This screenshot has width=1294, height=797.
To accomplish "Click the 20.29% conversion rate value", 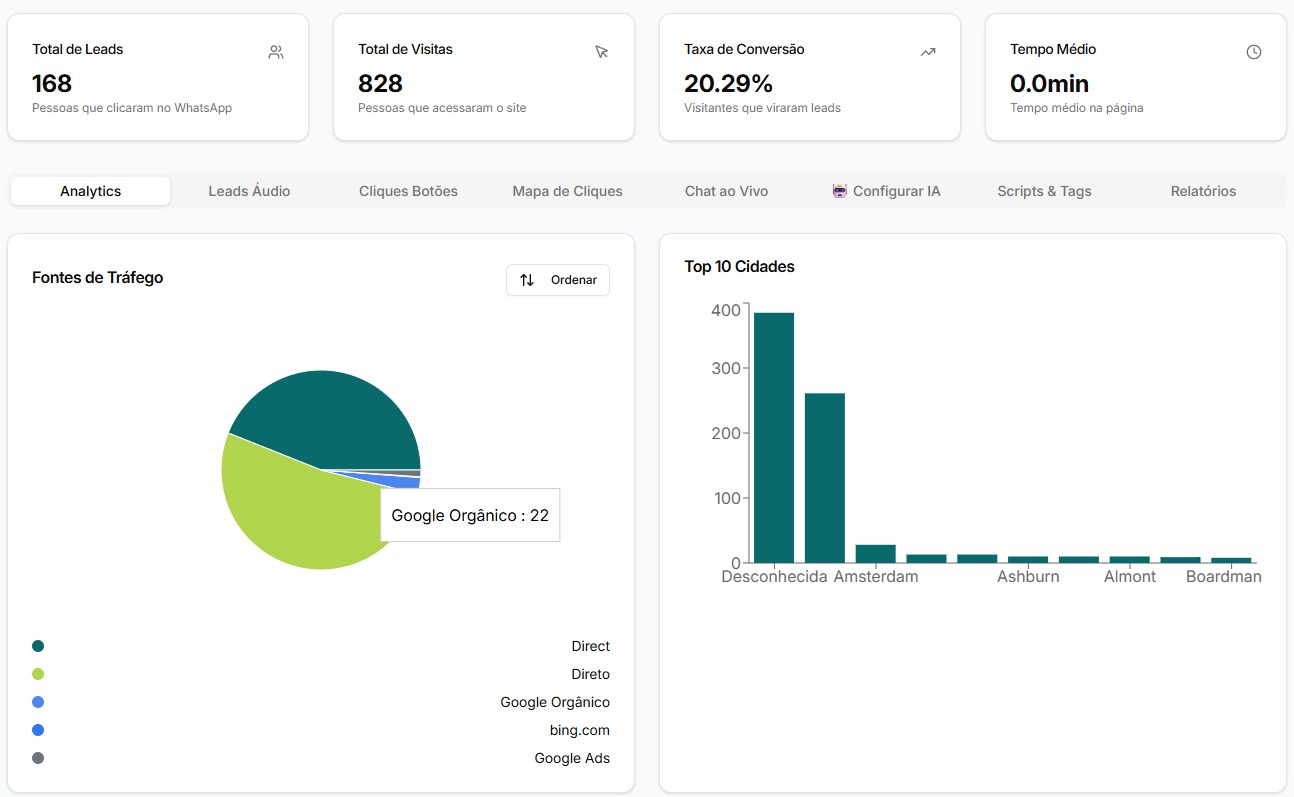I will 729,83.
